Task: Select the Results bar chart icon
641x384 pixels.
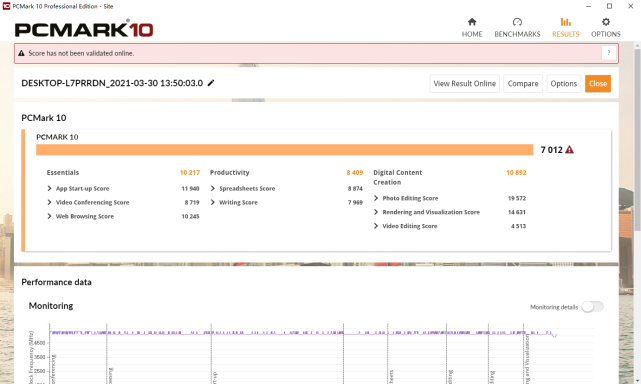Action: point(565,22)
